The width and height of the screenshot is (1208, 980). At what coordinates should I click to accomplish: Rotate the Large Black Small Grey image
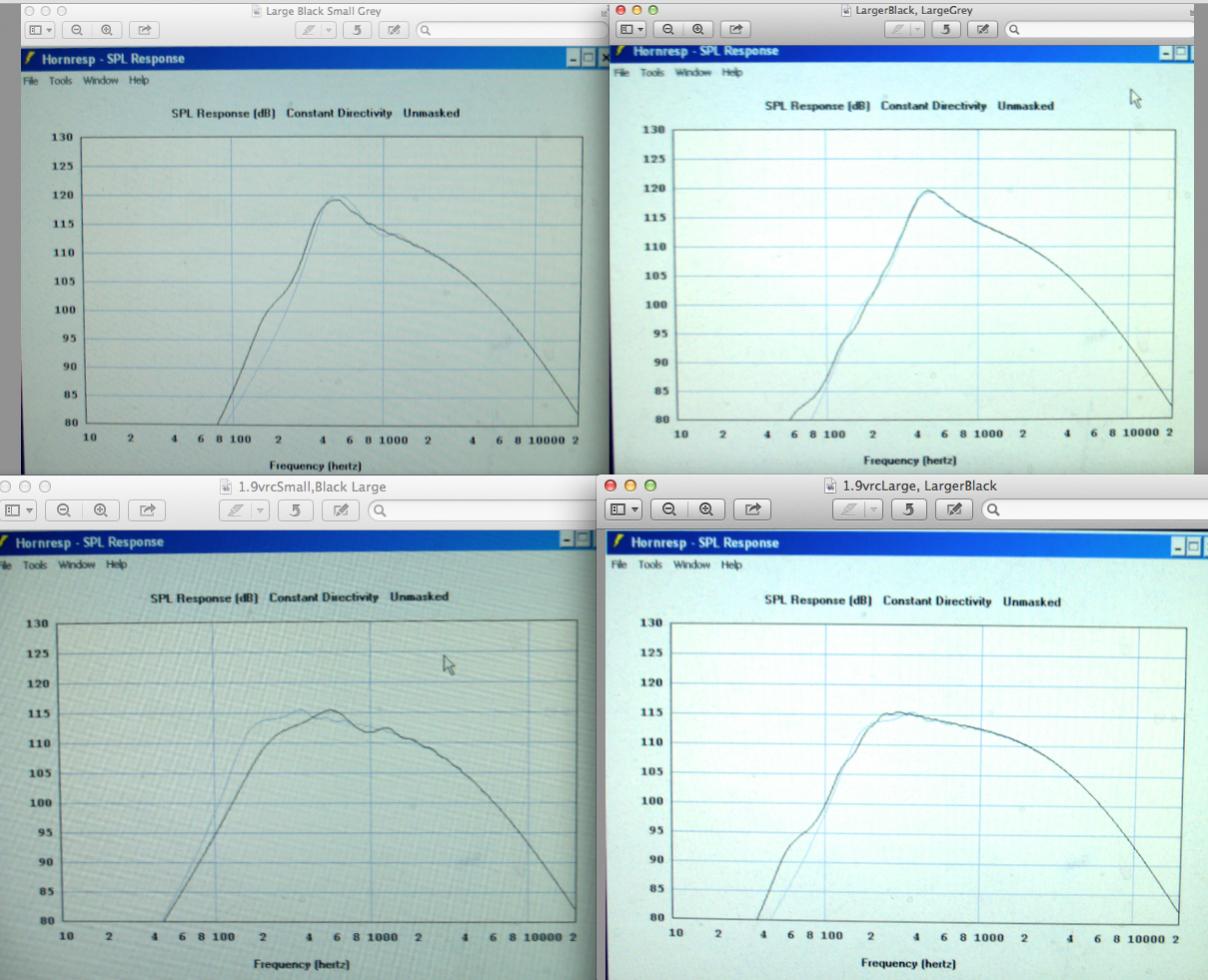click(x=358, y=30)
